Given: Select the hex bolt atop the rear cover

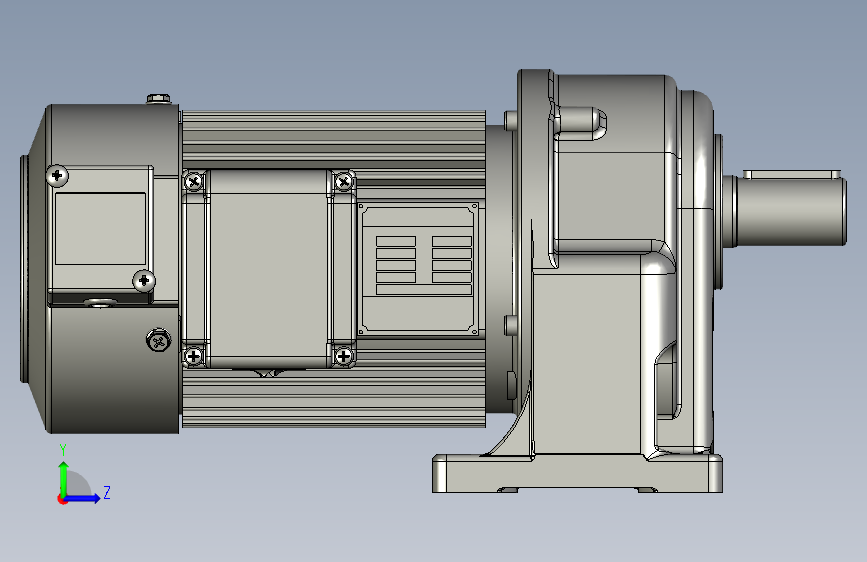Looking at the screenshot, I should pyautogui.click(x=159, y=99).
